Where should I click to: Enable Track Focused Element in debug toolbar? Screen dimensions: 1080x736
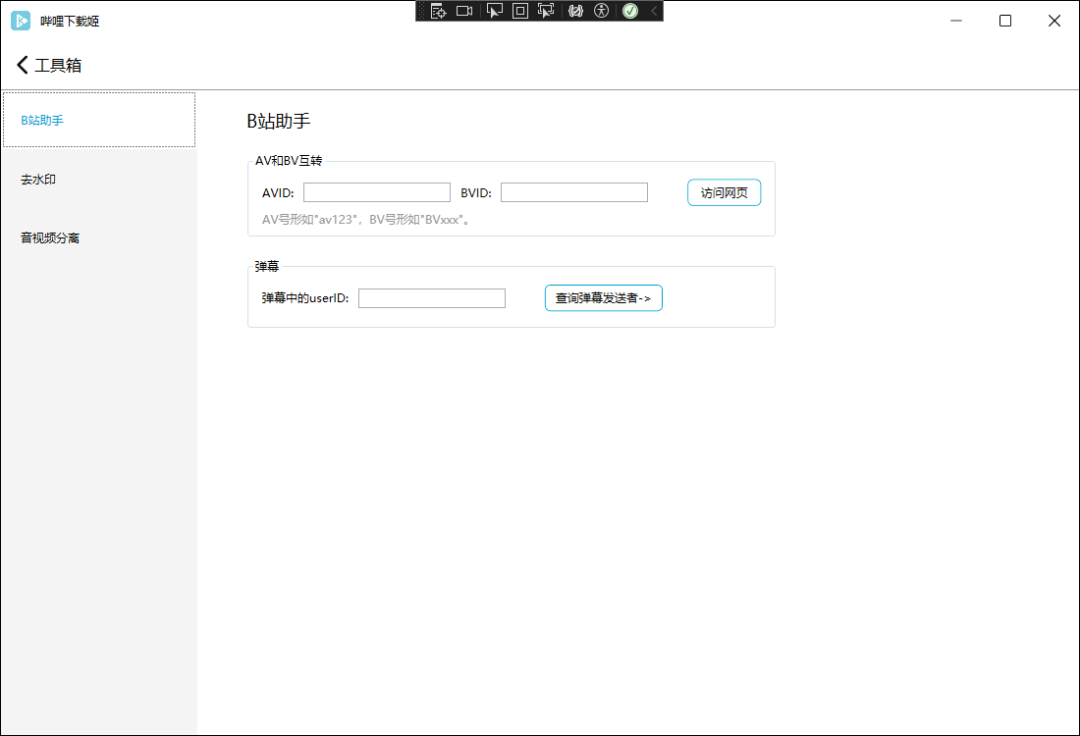(x=546, y=11)
